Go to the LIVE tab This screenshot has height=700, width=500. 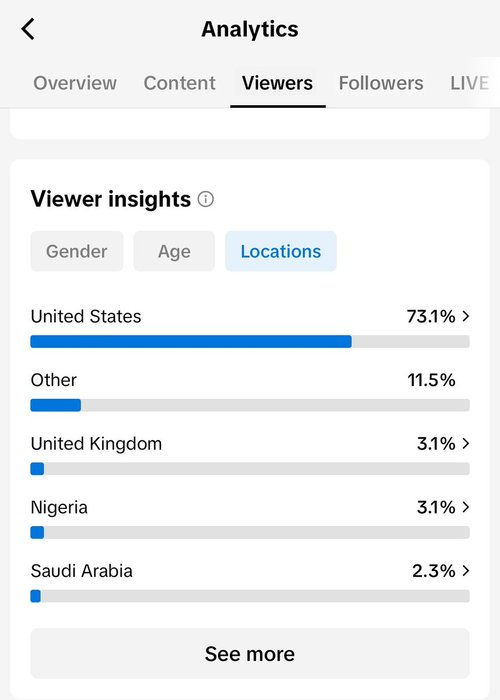point(470,83)
